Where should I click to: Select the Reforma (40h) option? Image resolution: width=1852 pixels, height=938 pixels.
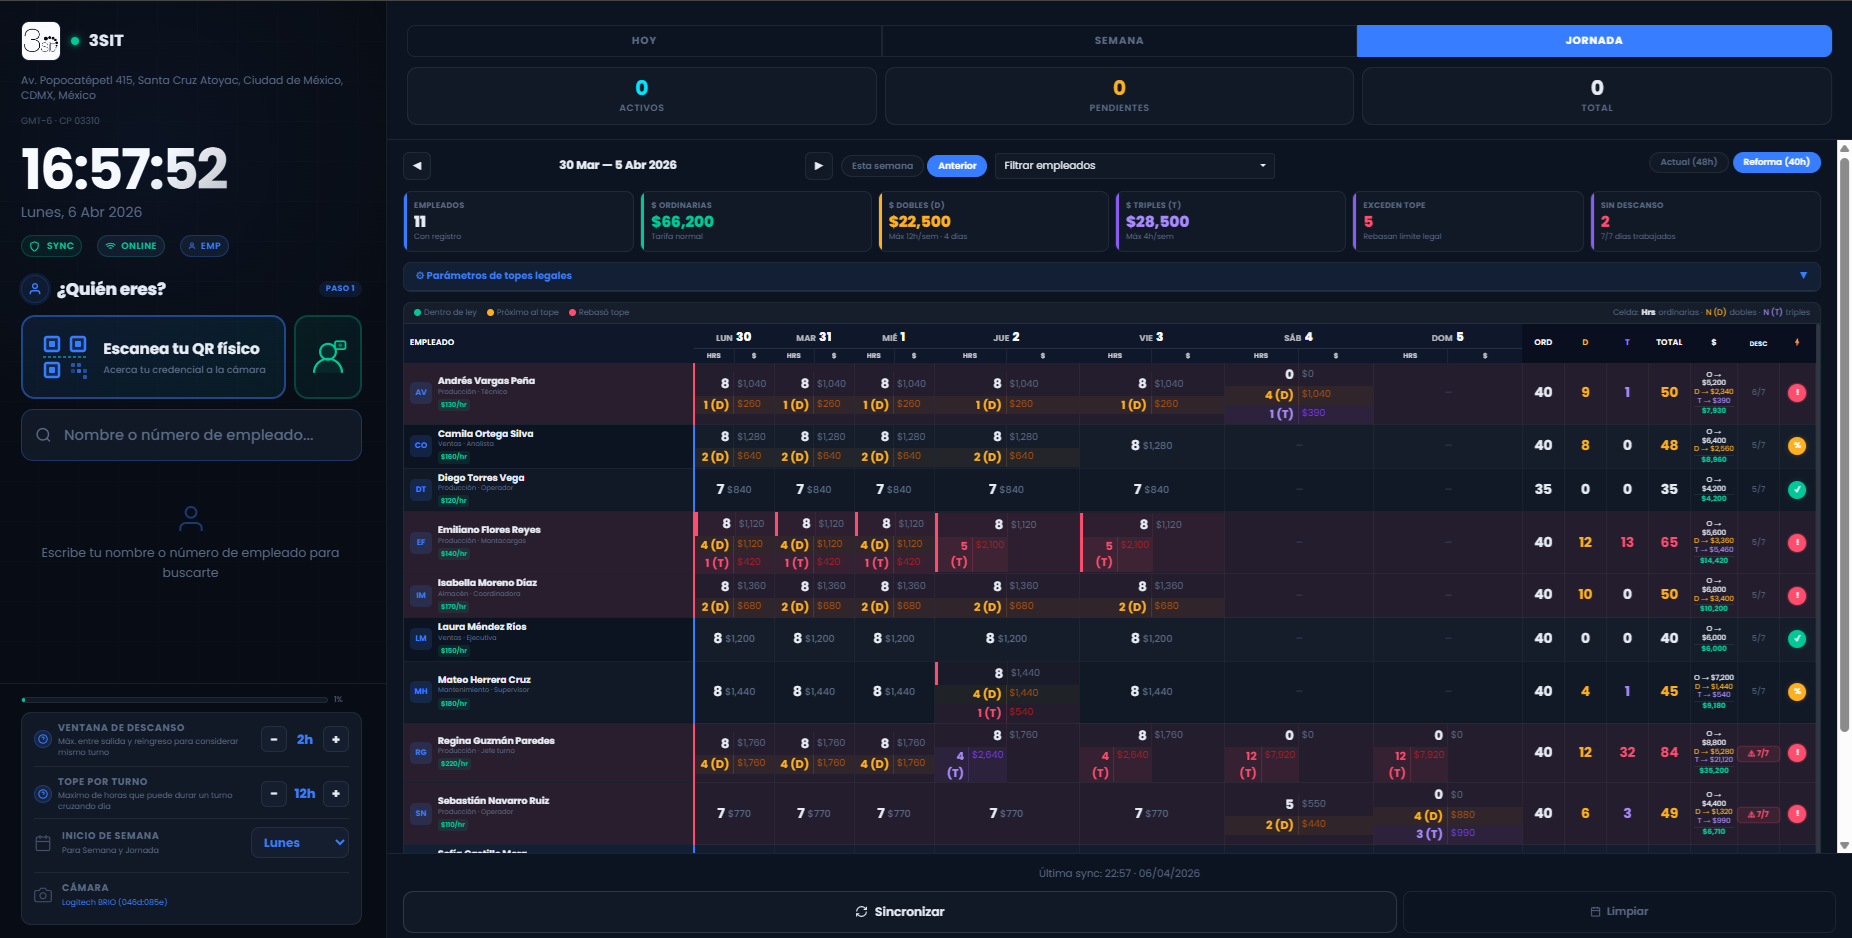(1776, 162)
